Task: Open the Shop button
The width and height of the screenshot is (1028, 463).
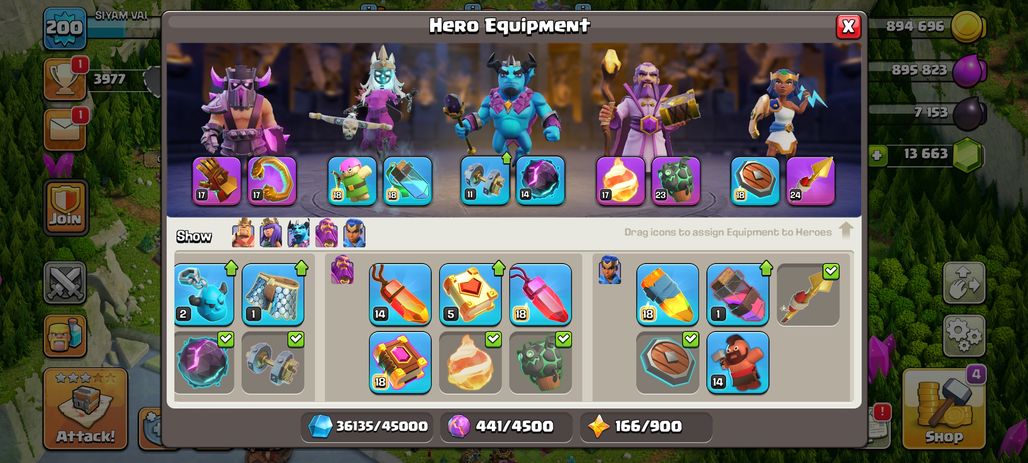Action: [x=944, y=409]
